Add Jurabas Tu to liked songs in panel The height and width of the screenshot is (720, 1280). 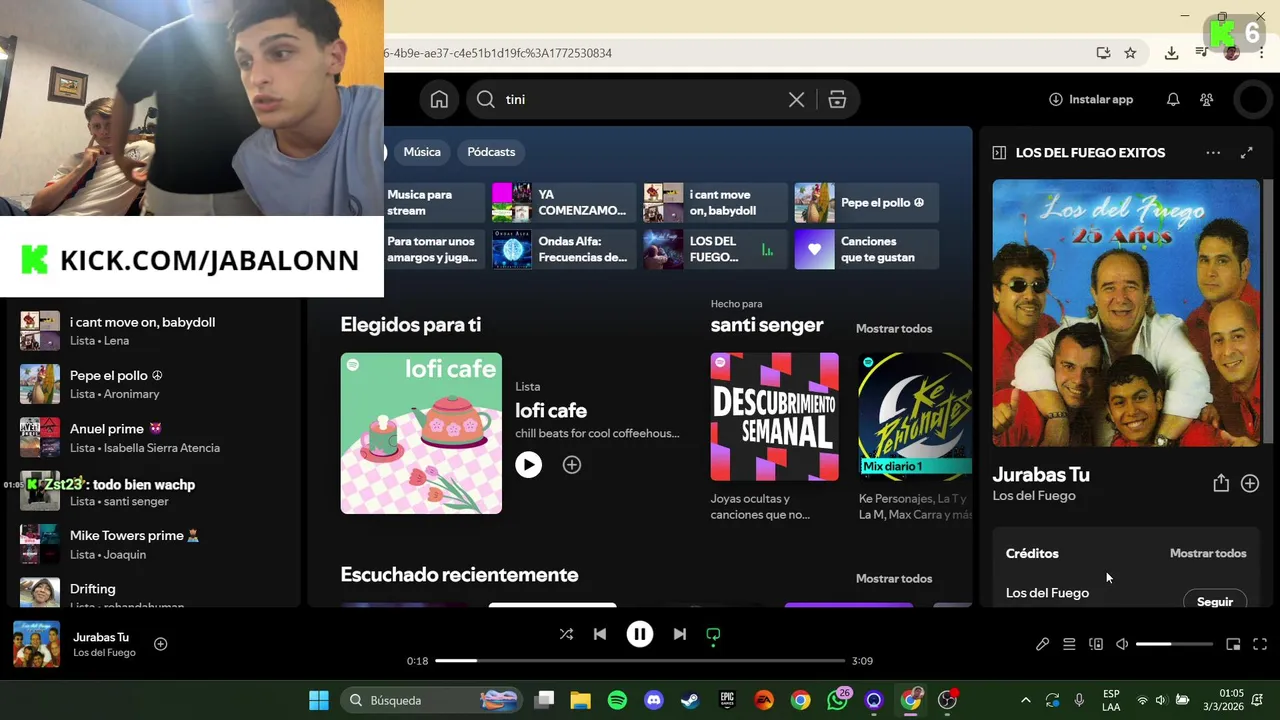1250,483
